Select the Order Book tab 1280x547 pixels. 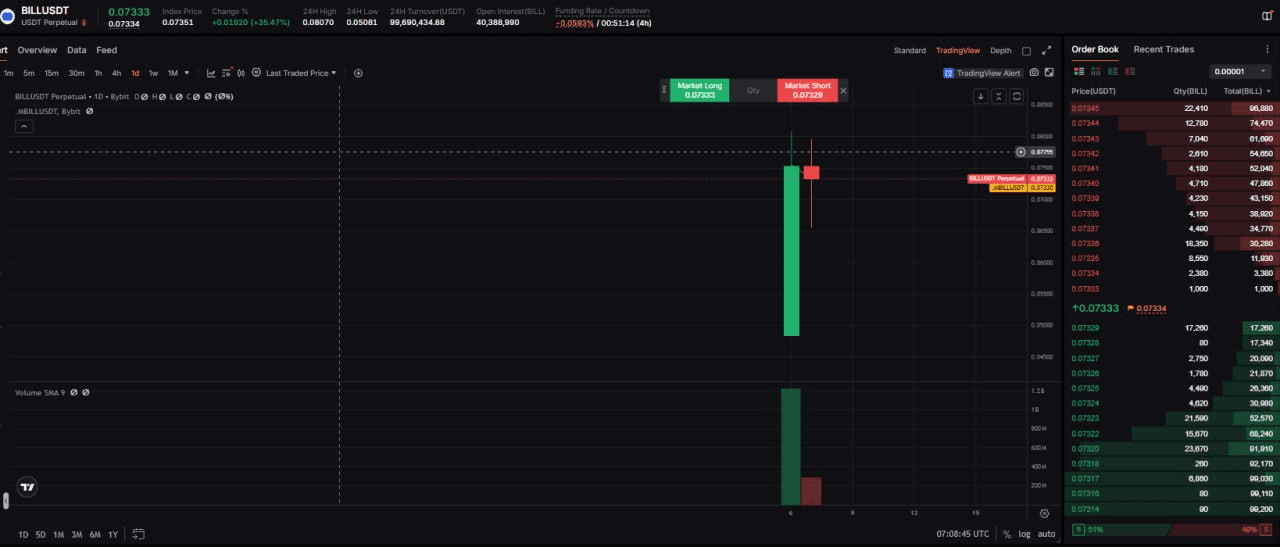click(x=1095, y=49)
